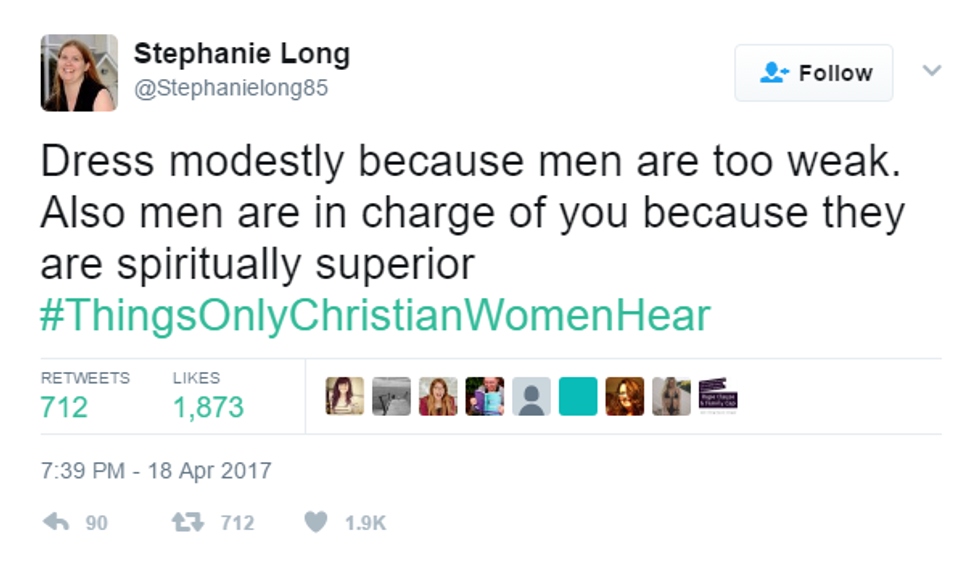Click the 7:39 PM - 18 Apr 2017 timestamp
980x568 pixels.
[x=156, y=470]
